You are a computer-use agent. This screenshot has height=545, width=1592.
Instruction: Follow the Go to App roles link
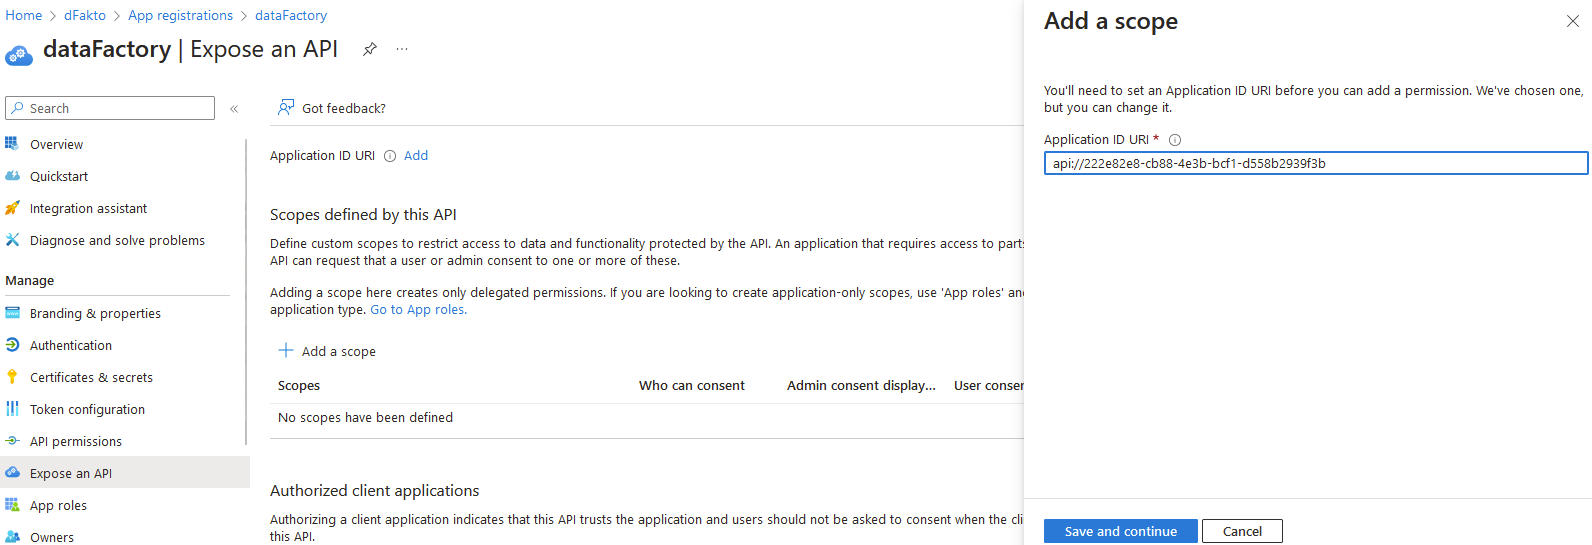[x=418, y=310]
